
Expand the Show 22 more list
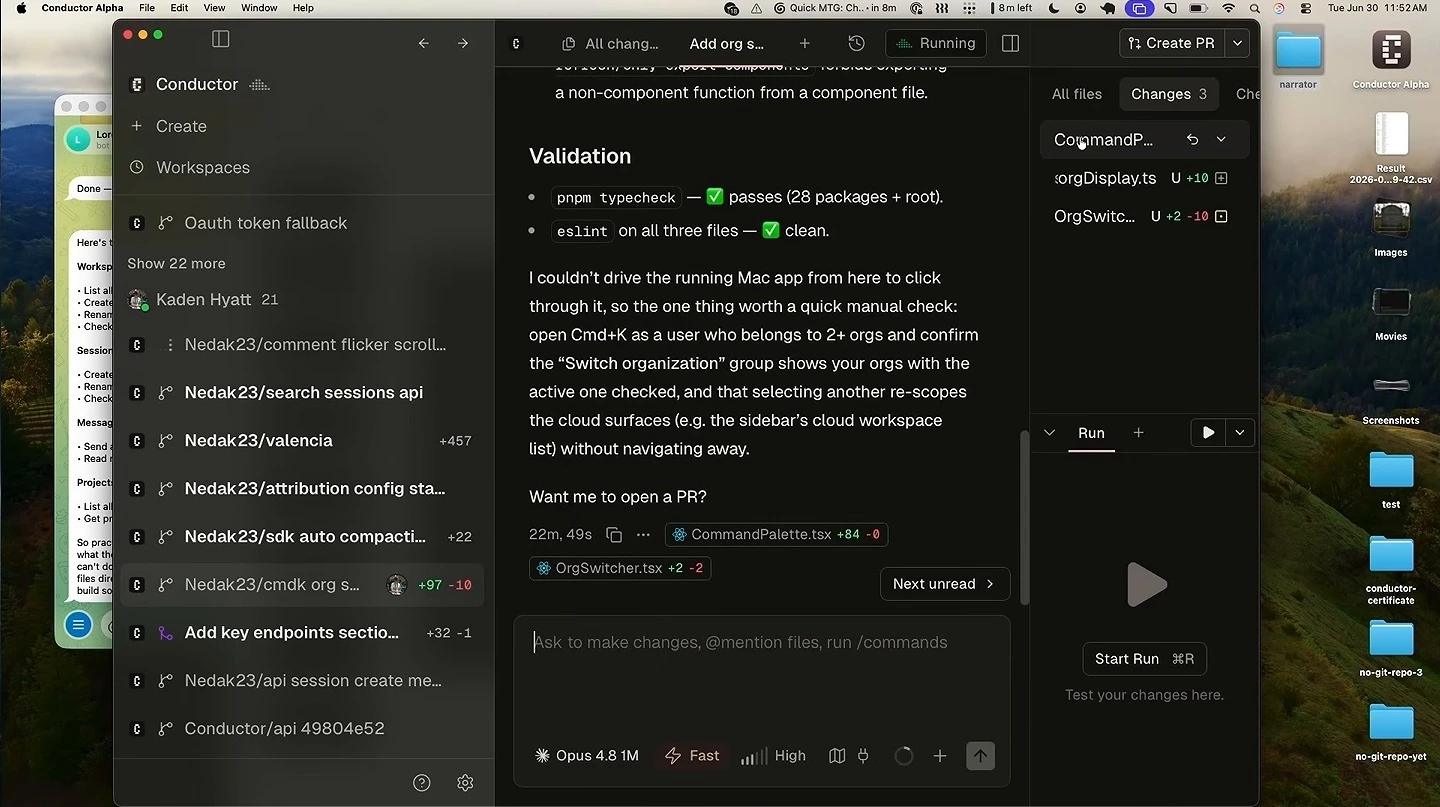click(x=176, y=264)
